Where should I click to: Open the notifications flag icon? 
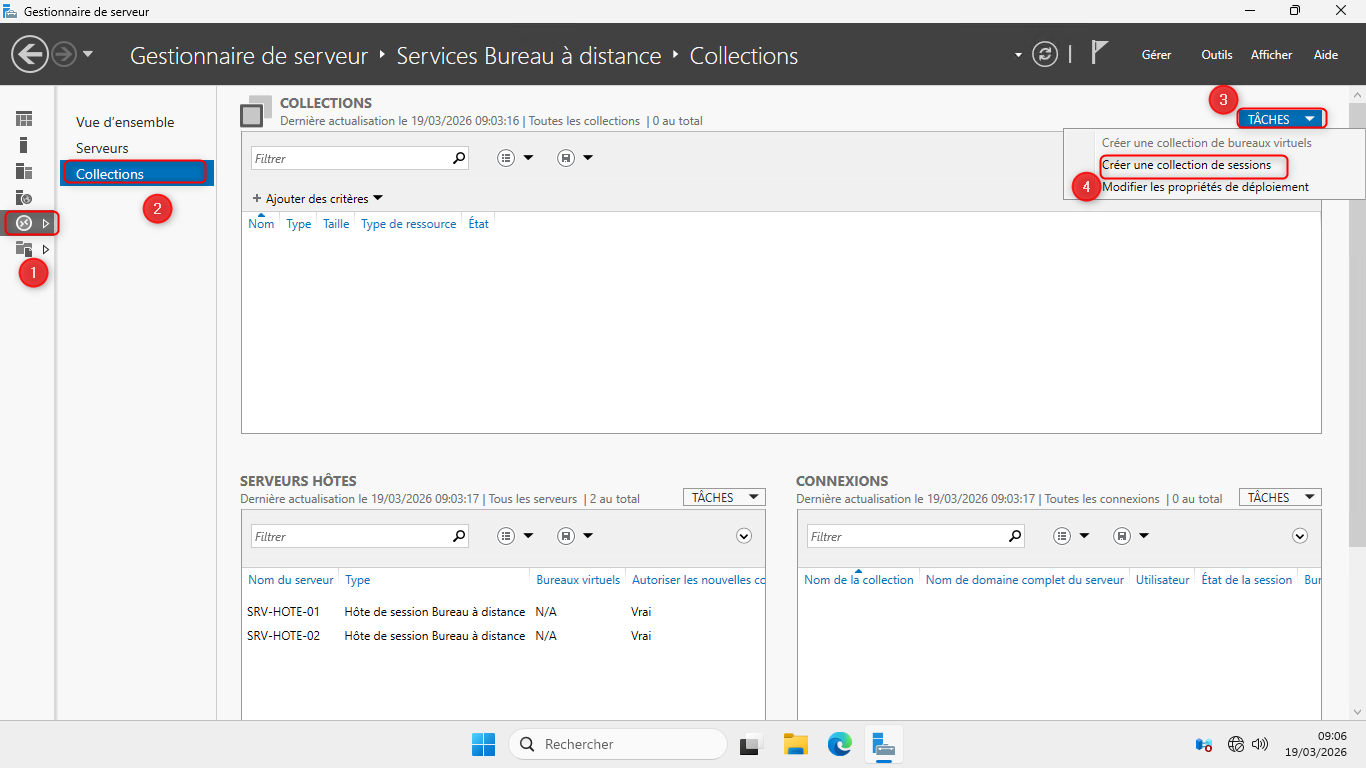1100,54
